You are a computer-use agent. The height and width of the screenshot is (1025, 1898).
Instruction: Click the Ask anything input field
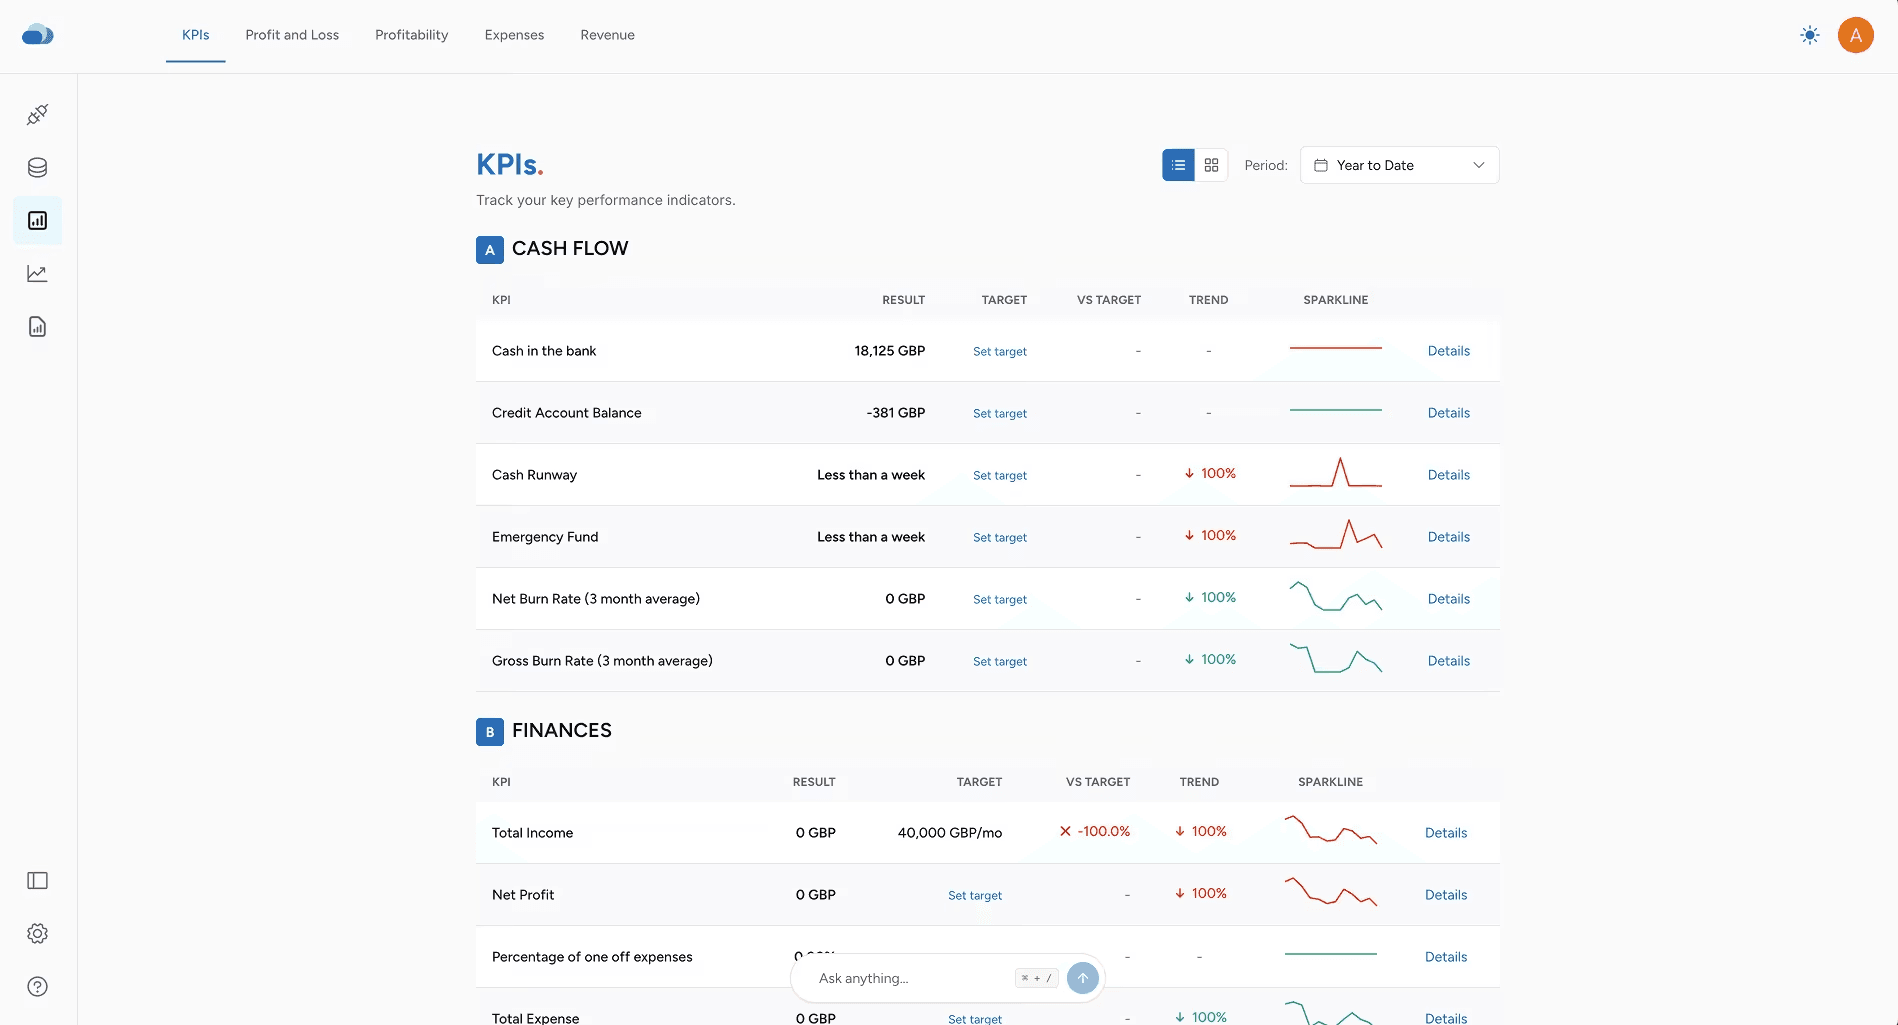pyautogui.click(x=910, y=978)
